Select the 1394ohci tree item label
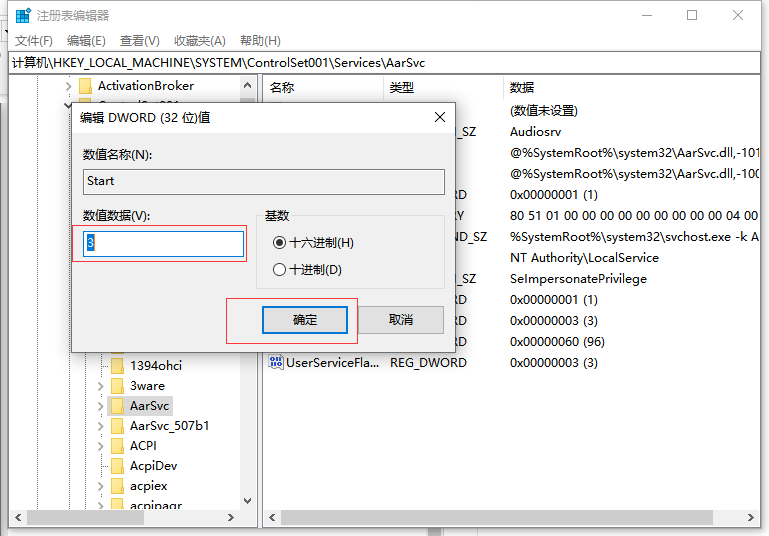The width and height of the screenshot is (769, 536). pyautogui.click(x=156, y=365)
